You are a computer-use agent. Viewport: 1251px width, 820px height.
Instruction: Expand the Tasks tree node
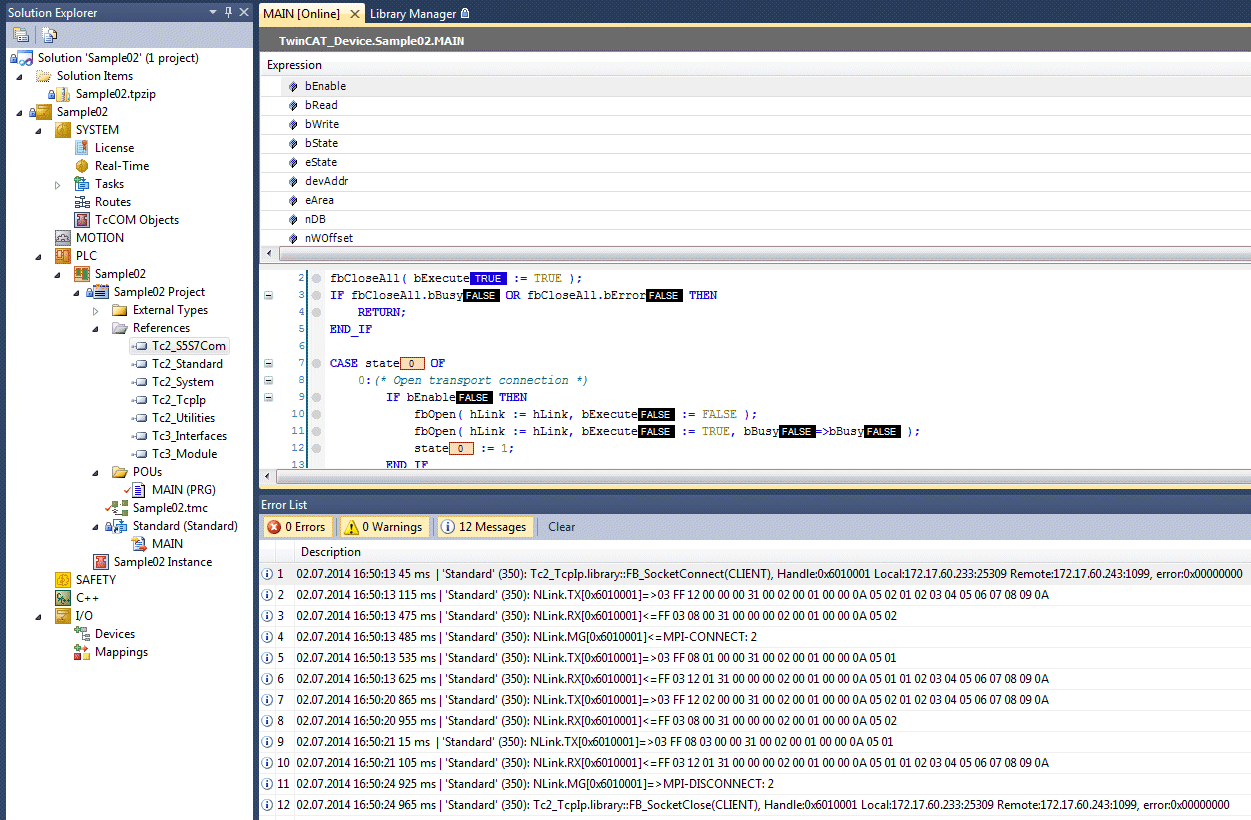click(x=57, y=184)
